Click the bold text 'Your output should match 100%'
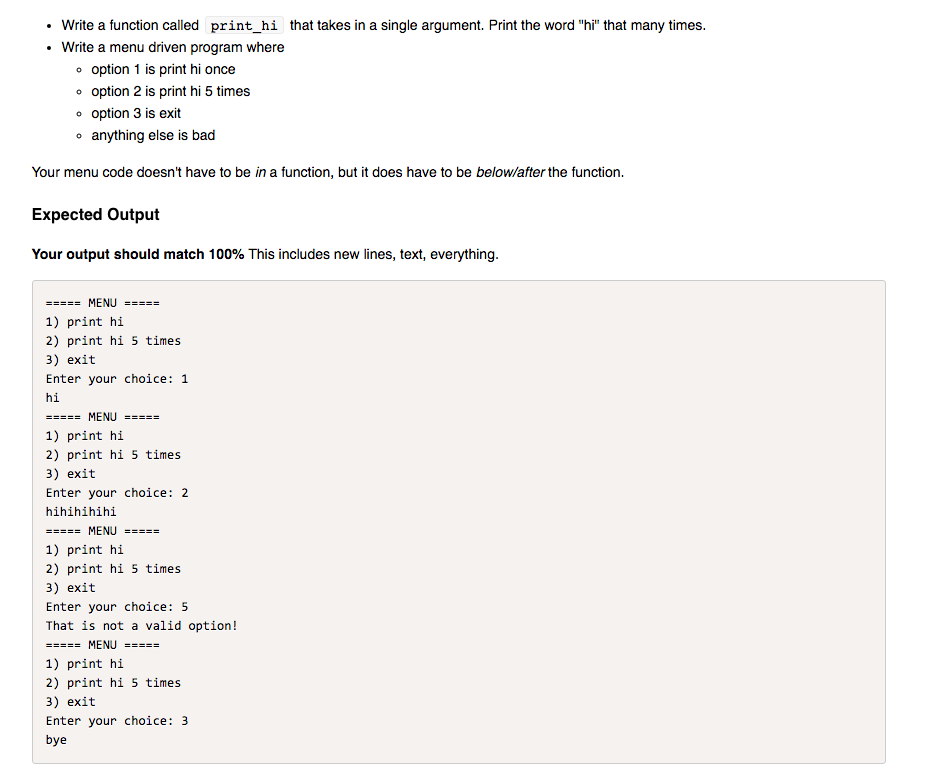 pos(138,255)
